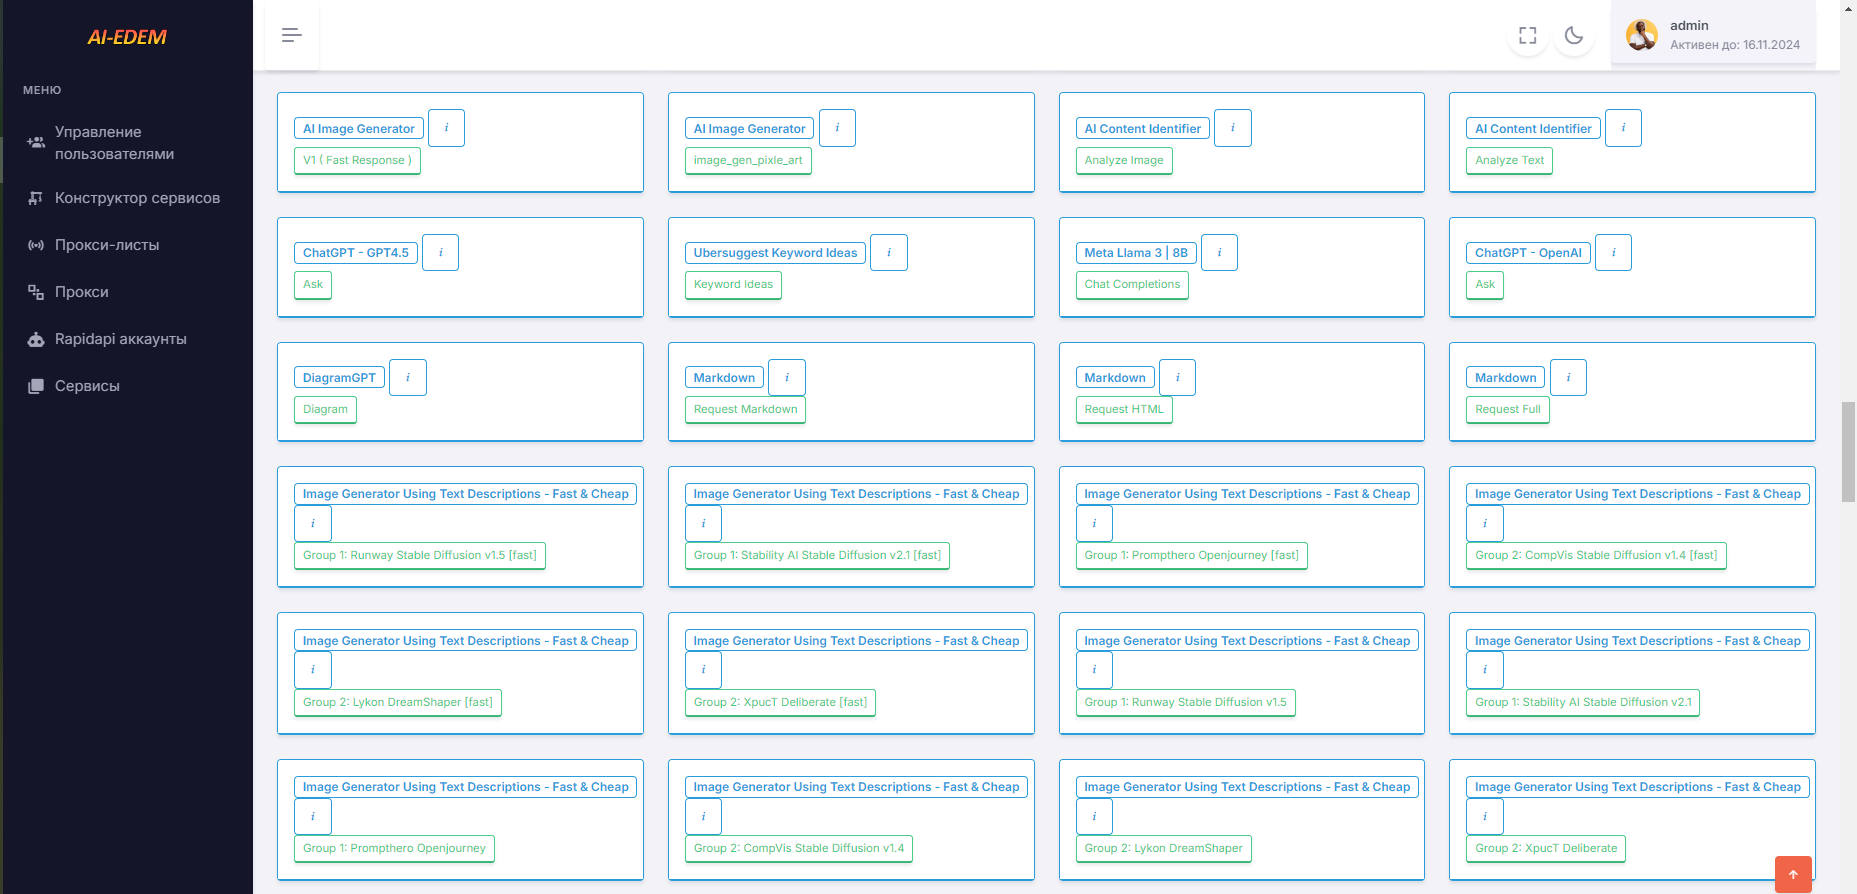Open the Chat Completions endpoint

pos(1132,284)
